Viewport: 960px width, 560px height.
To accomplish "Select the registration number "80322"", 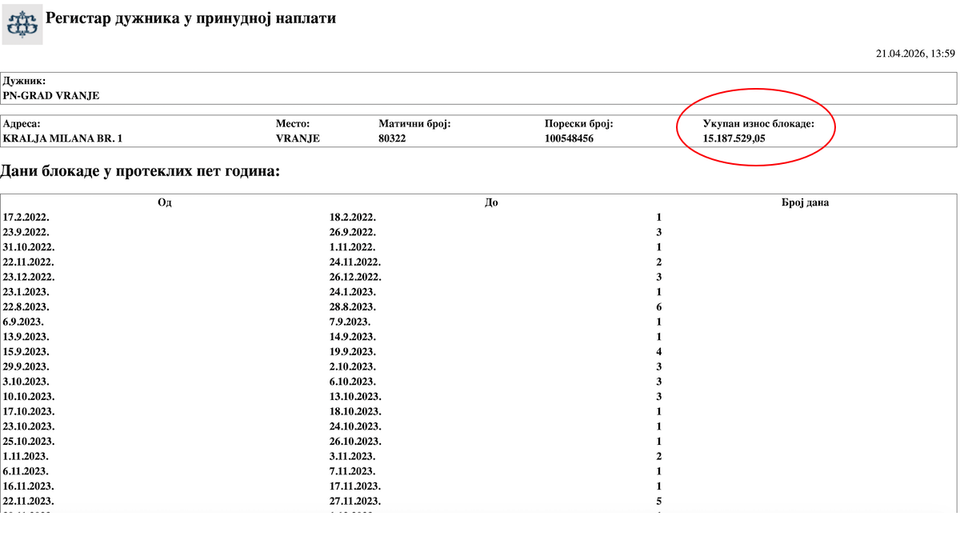I will click(392, 138).
